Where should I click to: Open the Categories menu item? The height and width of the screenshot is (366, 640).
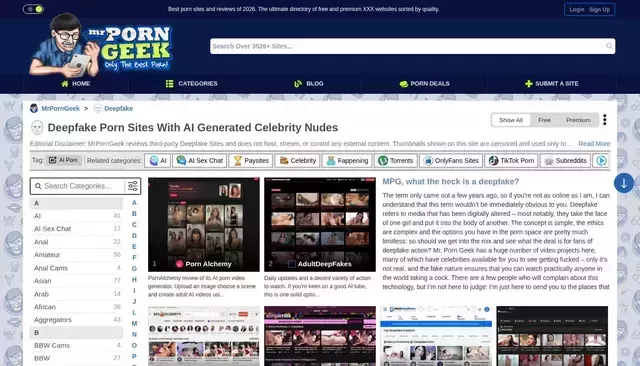(x=192, y=84)
